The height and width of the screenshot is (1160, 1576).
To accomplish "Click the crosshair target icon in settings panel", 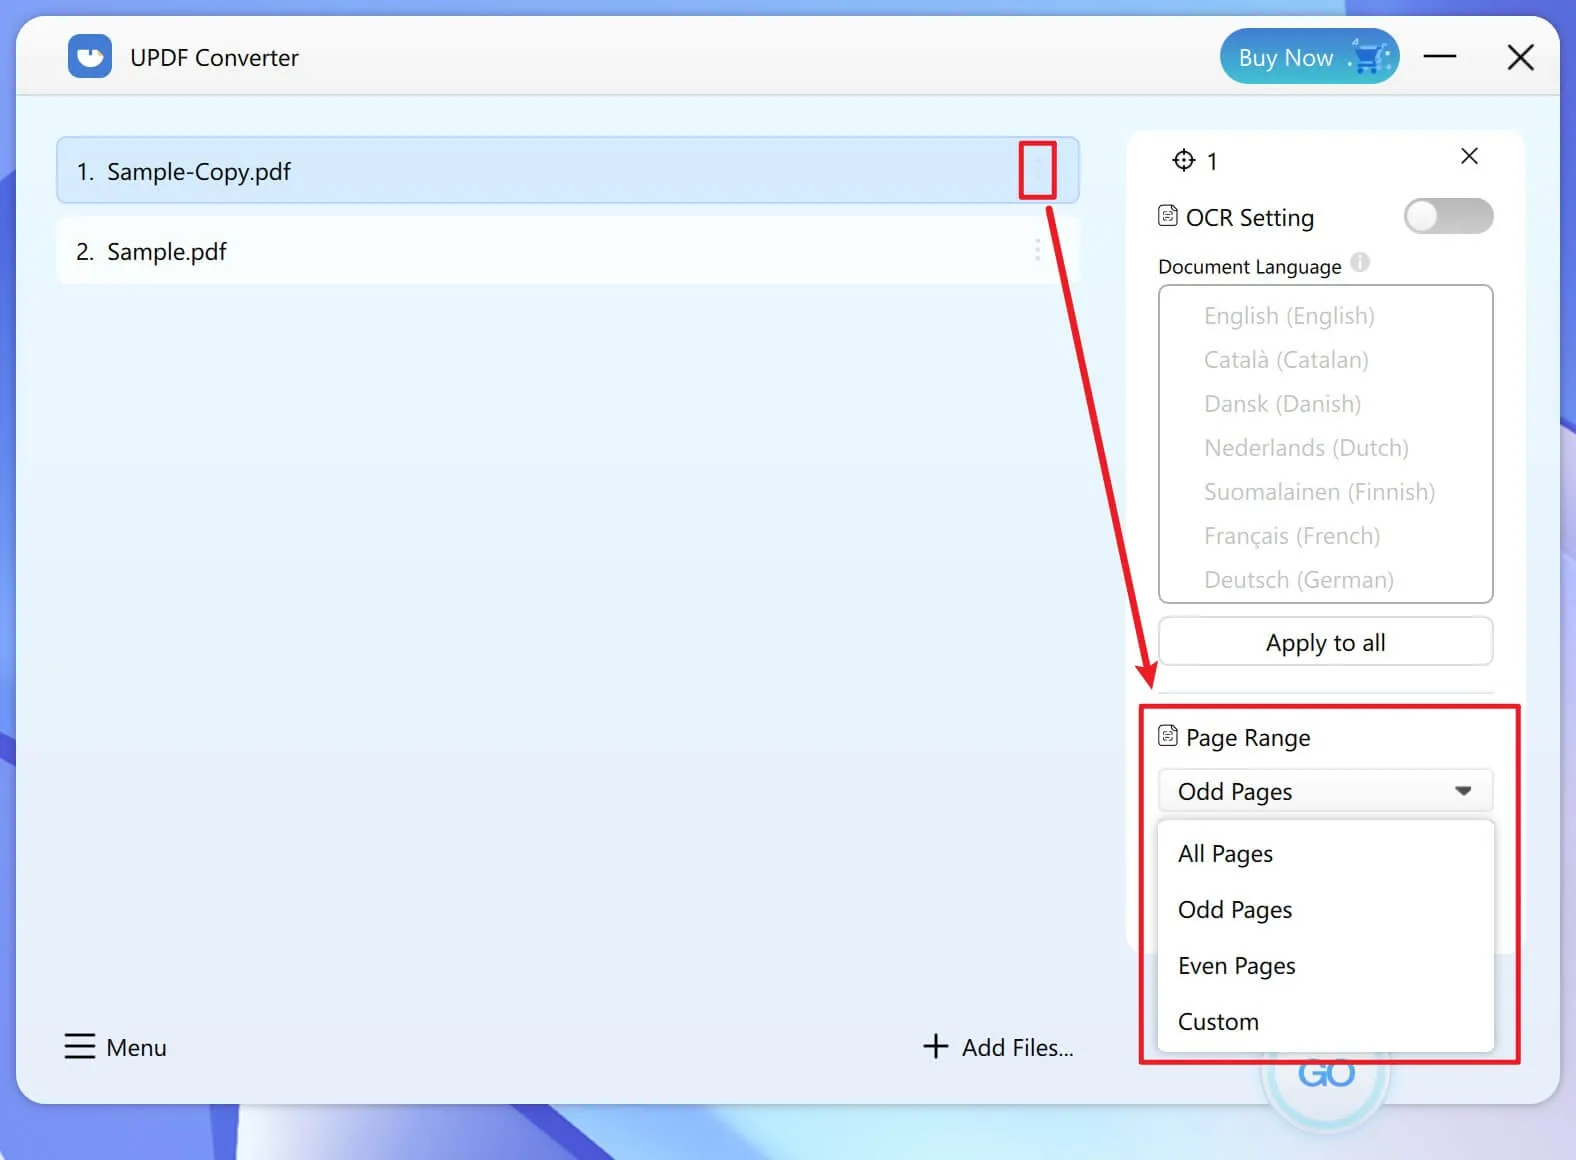I will tap(1184, 160).
